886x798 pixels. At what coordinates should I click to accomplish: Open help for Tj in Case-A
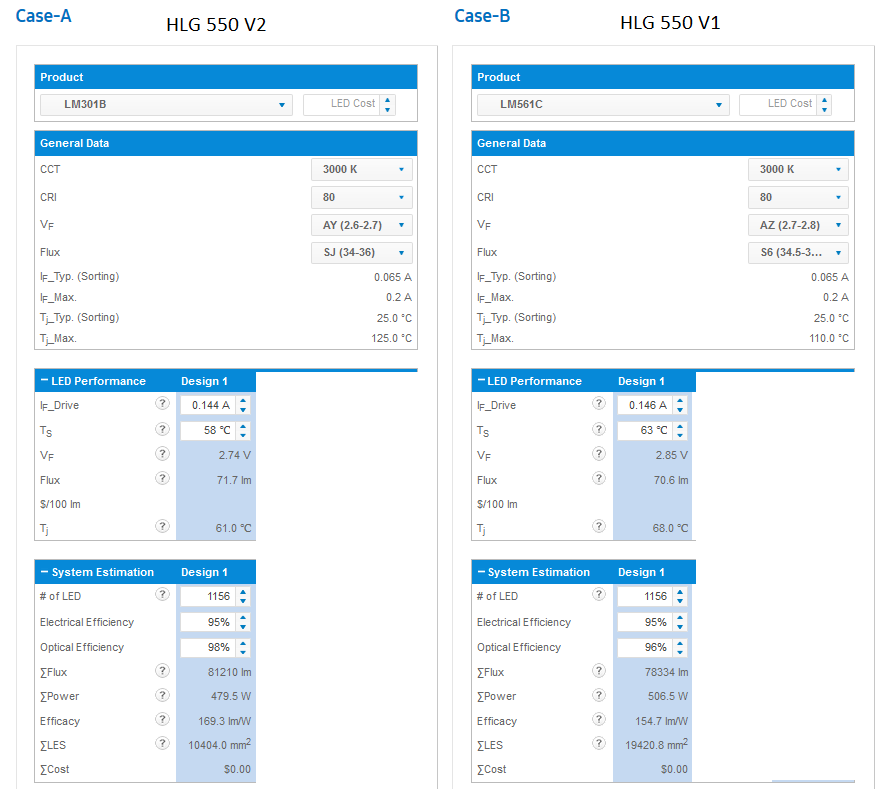tap(162, 527)
